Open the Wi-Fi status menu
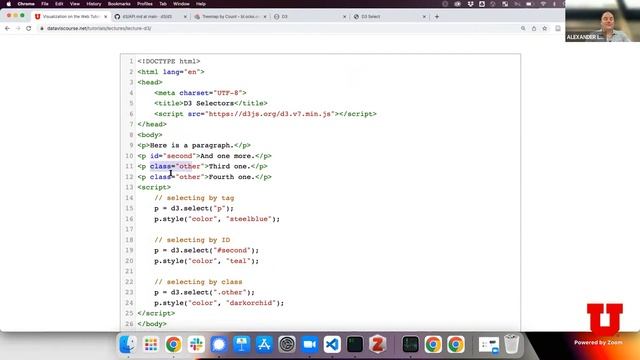 click(543, 4)
